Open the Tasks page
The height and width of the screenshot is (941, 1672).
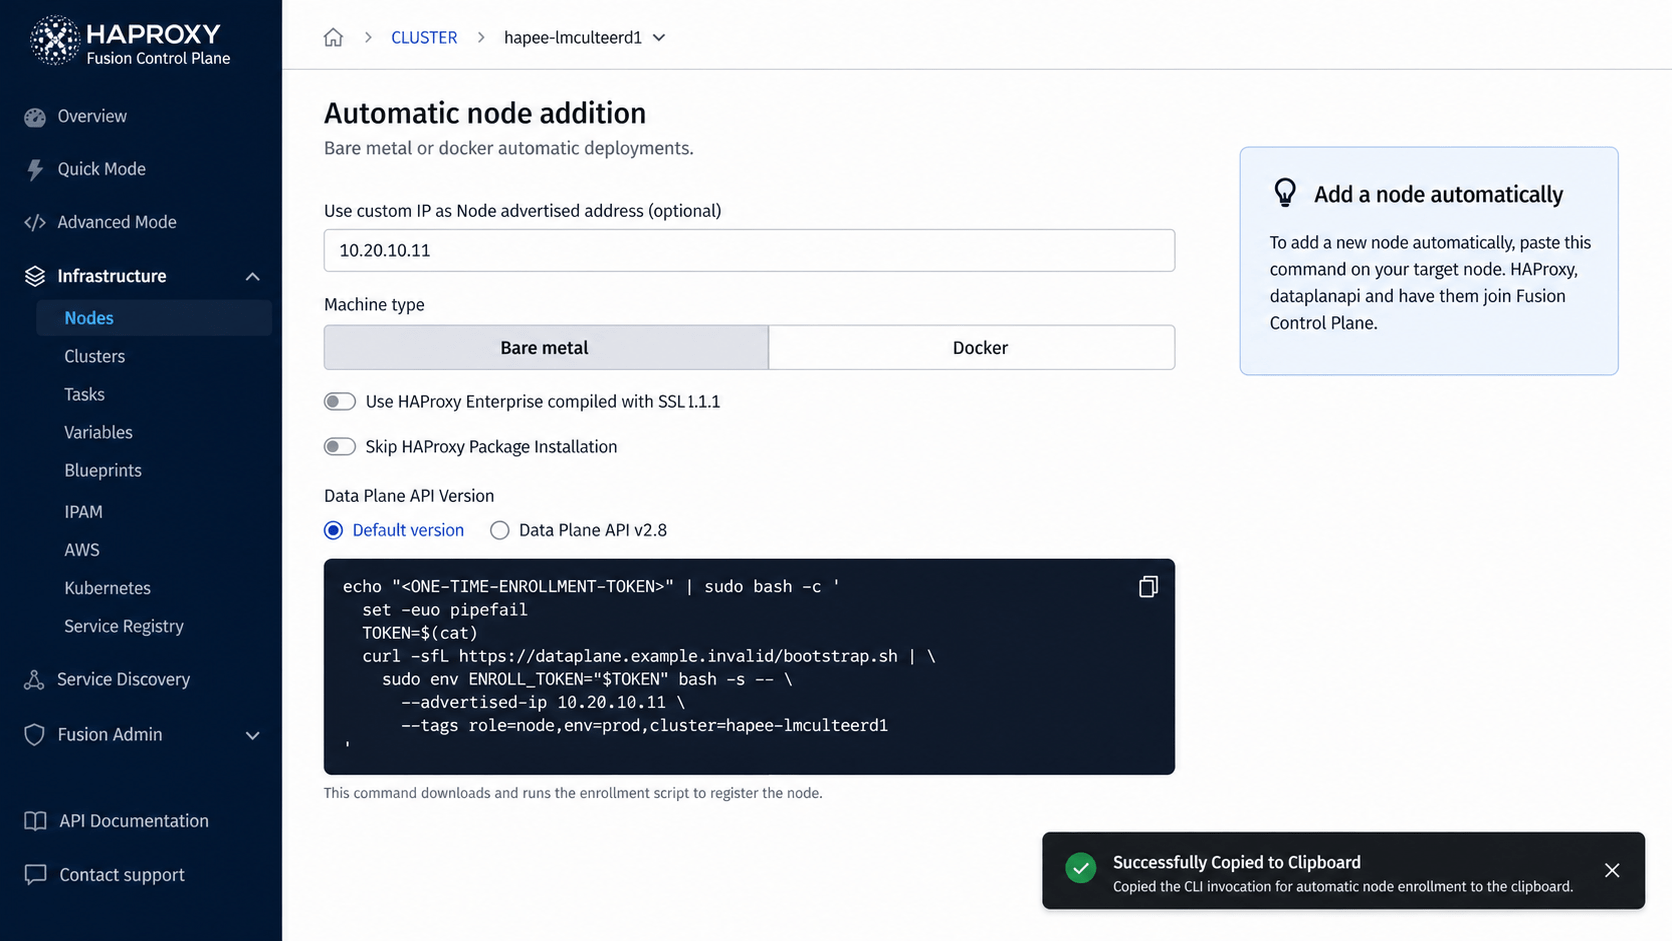coord(85,395)
